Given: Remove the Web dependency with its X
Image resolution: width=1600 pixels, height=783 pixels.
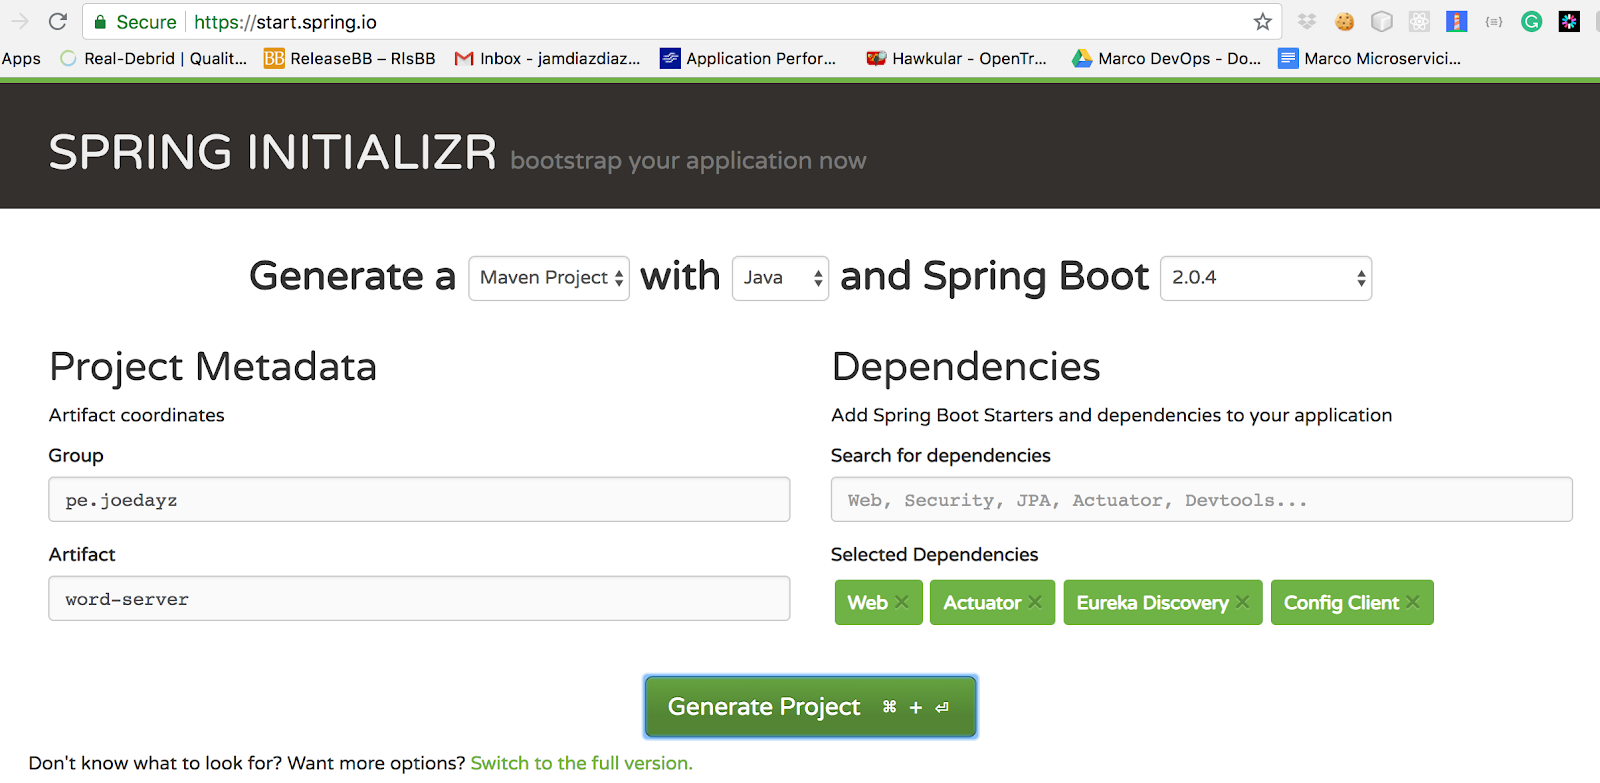Looking at the screenshot, I should (x=902, y=602).
